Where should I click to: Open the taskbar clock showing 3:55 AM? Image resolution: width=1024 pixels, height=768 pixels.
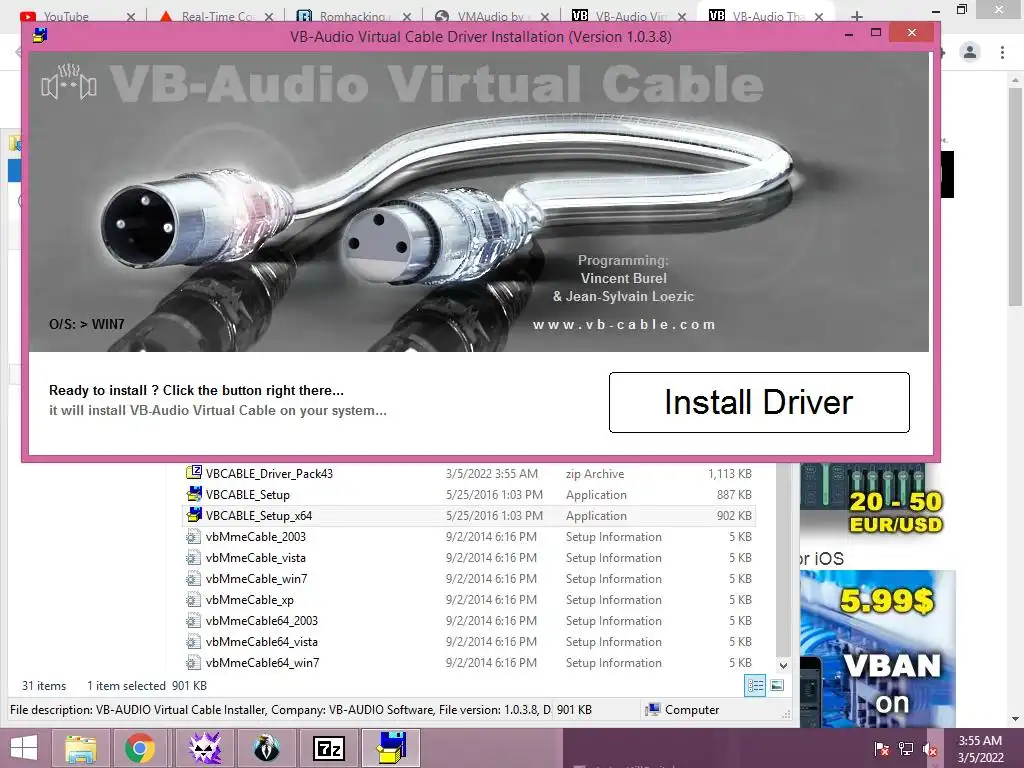980,749
